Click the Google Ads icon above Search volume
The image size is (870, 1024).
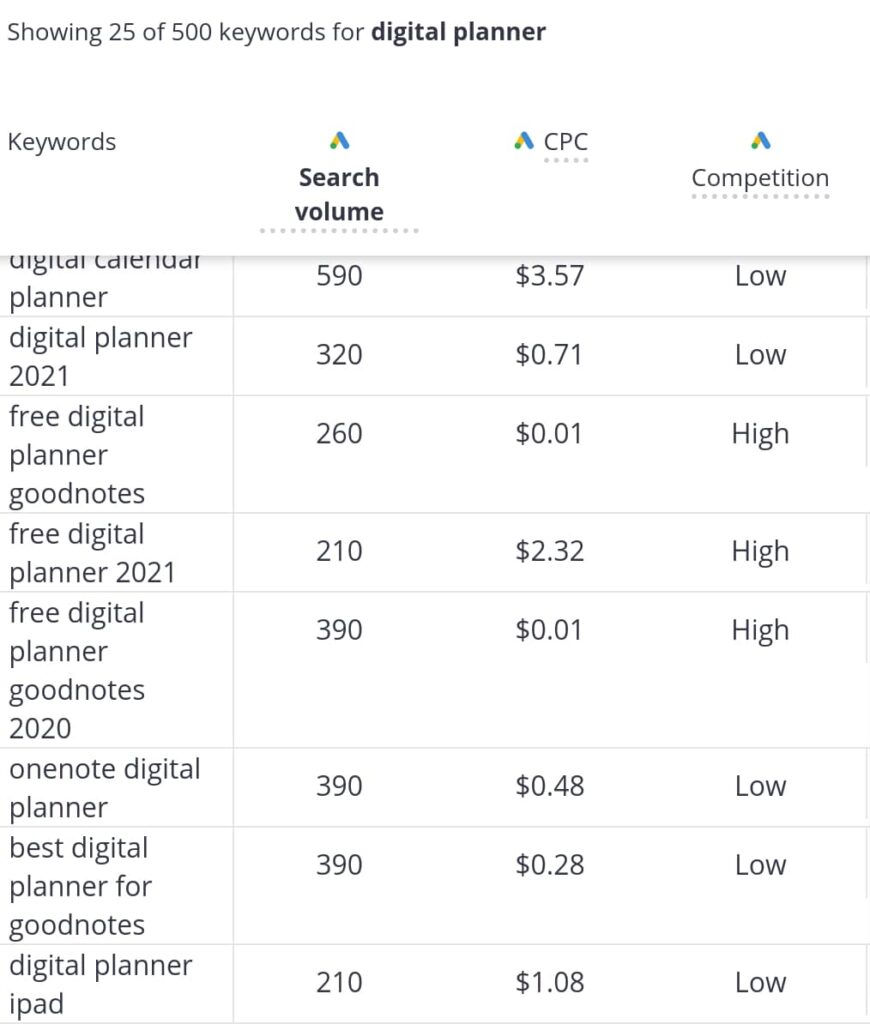tap(339, 141)
